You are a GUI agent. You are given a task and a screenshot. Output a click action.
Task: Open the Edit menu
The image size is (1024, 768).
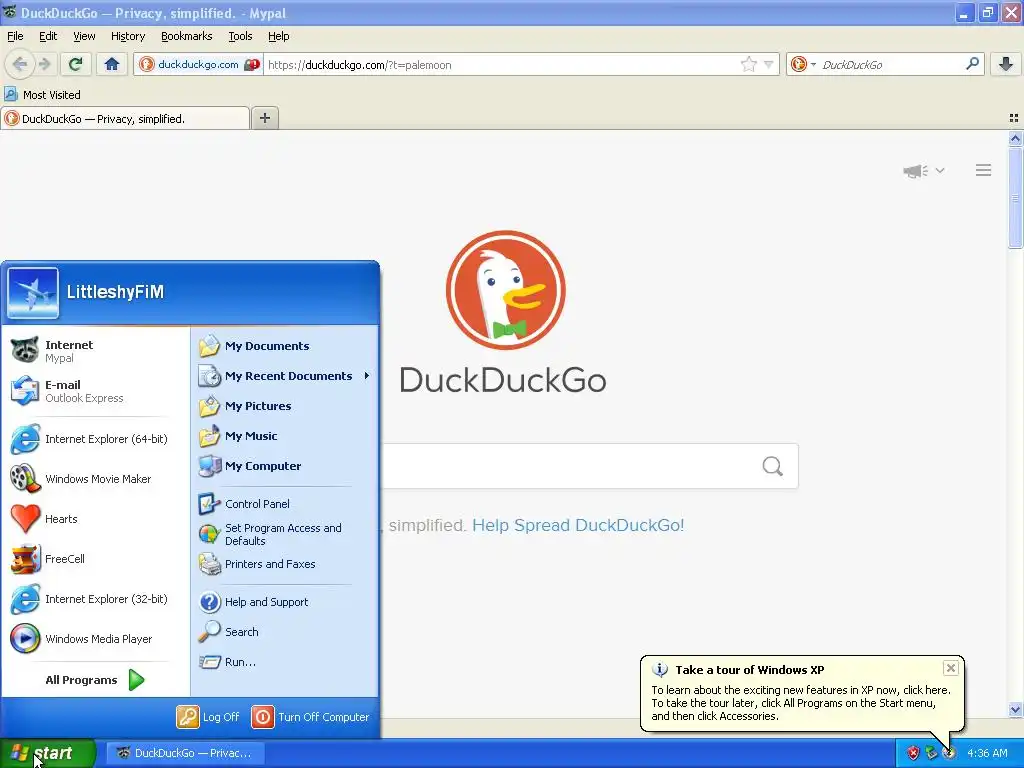(48, 36)
